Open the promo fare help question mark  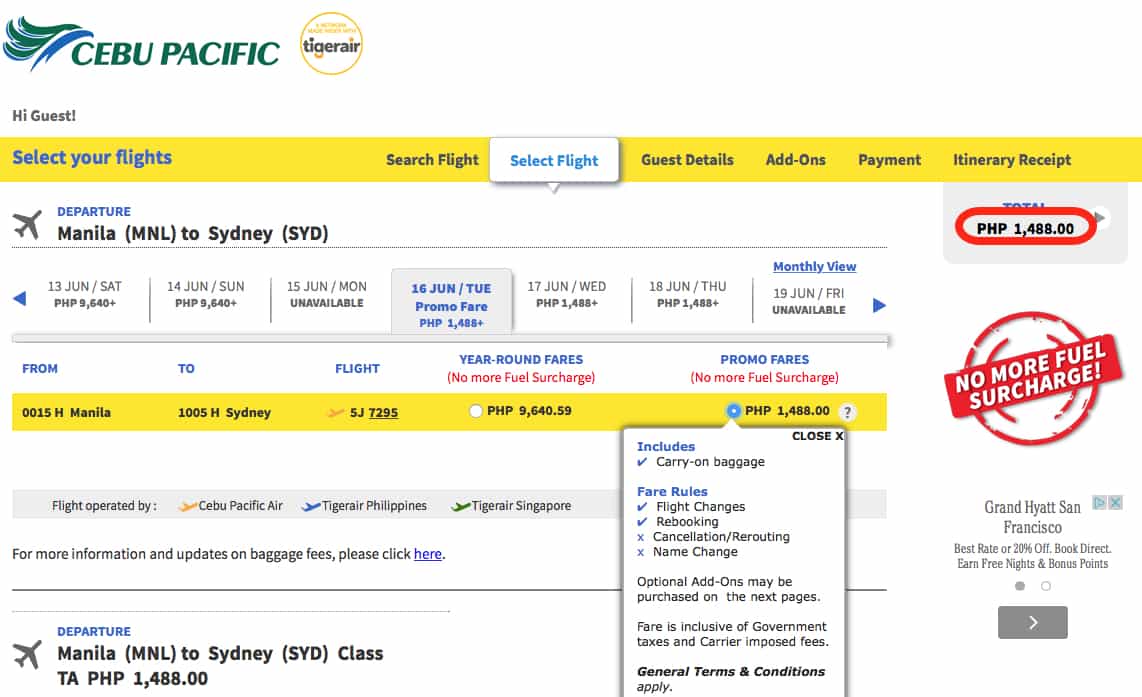(x=847, y=411)
